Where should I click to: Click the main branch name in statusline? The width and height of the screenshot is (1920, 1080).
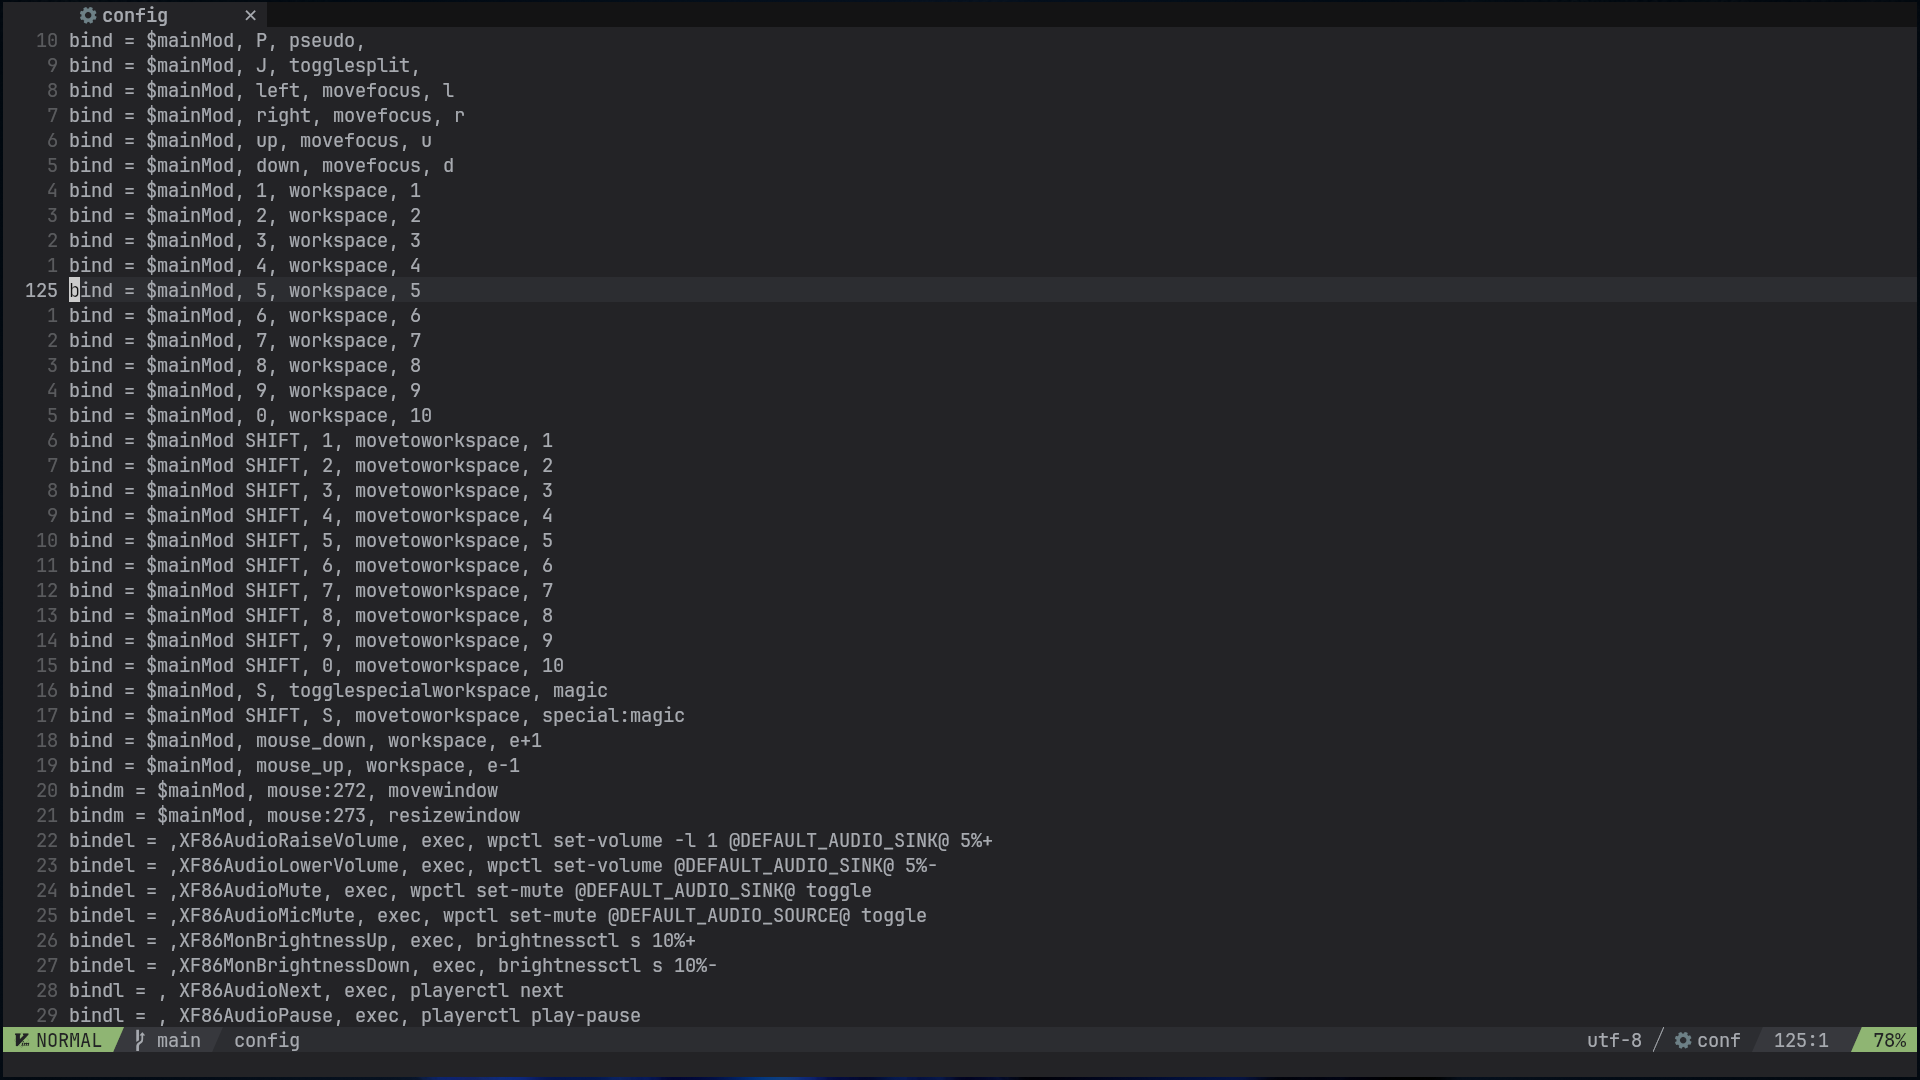(x=178, y=1040)
